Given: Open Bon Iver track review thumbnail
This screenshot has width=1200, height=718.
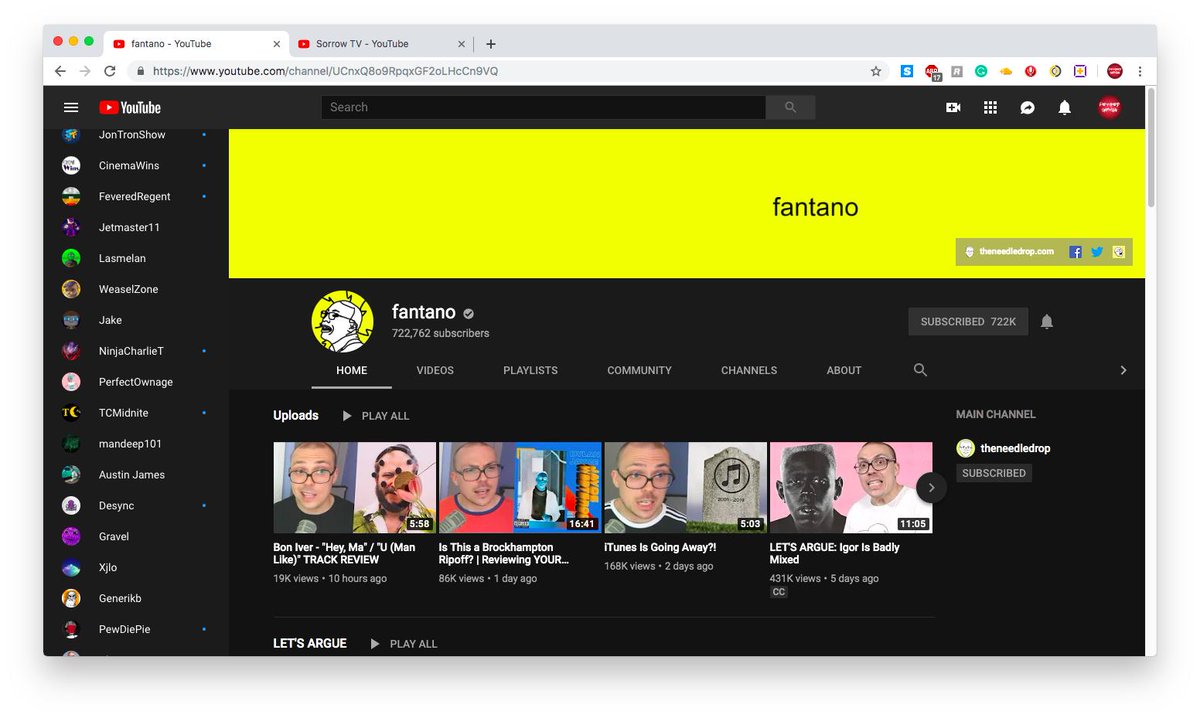Looking at the screenshot, I should point(354,488).
